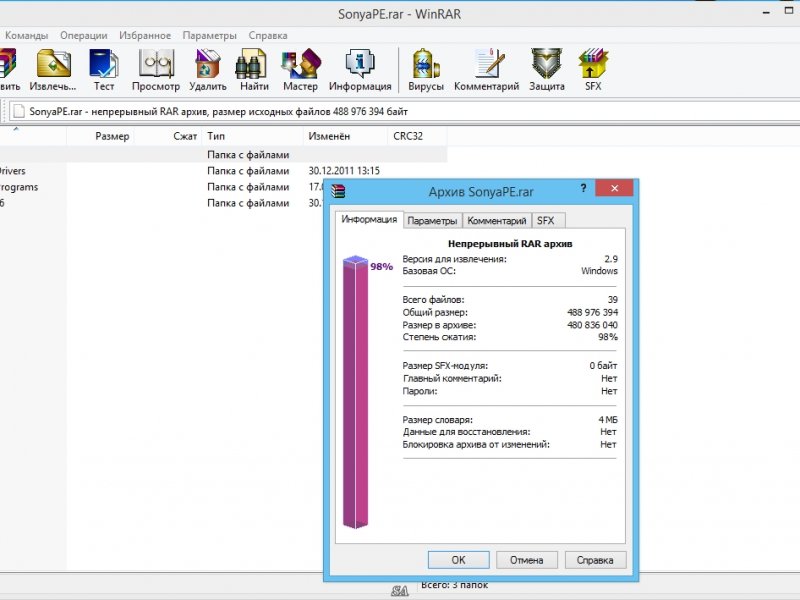The image size is (800, 600).
Task: Click the packed size value 480 836 040
Action: [x=592, y=324]
